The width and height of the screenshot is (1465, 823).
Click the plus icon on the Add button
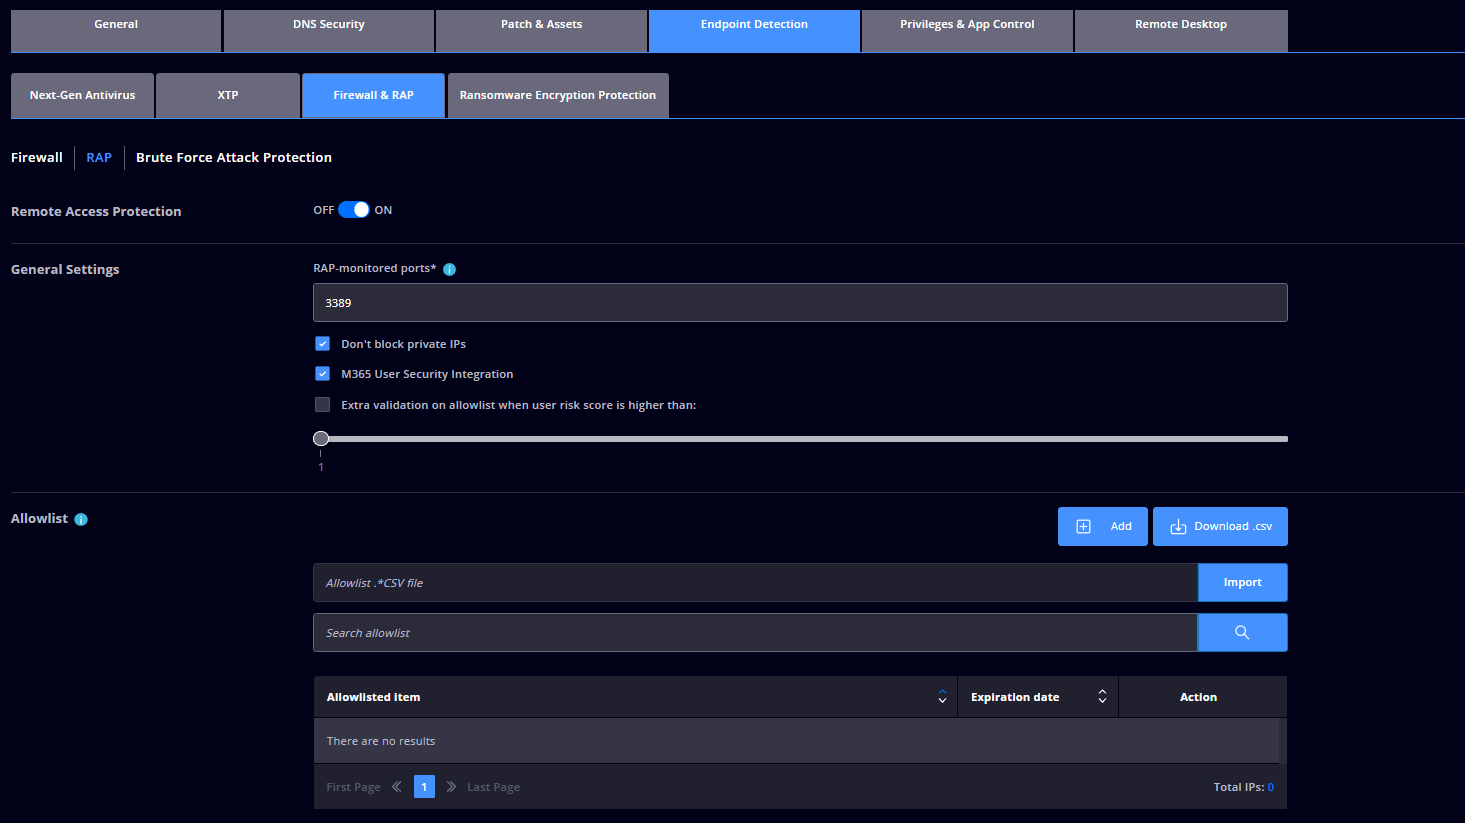[1083, 526]
